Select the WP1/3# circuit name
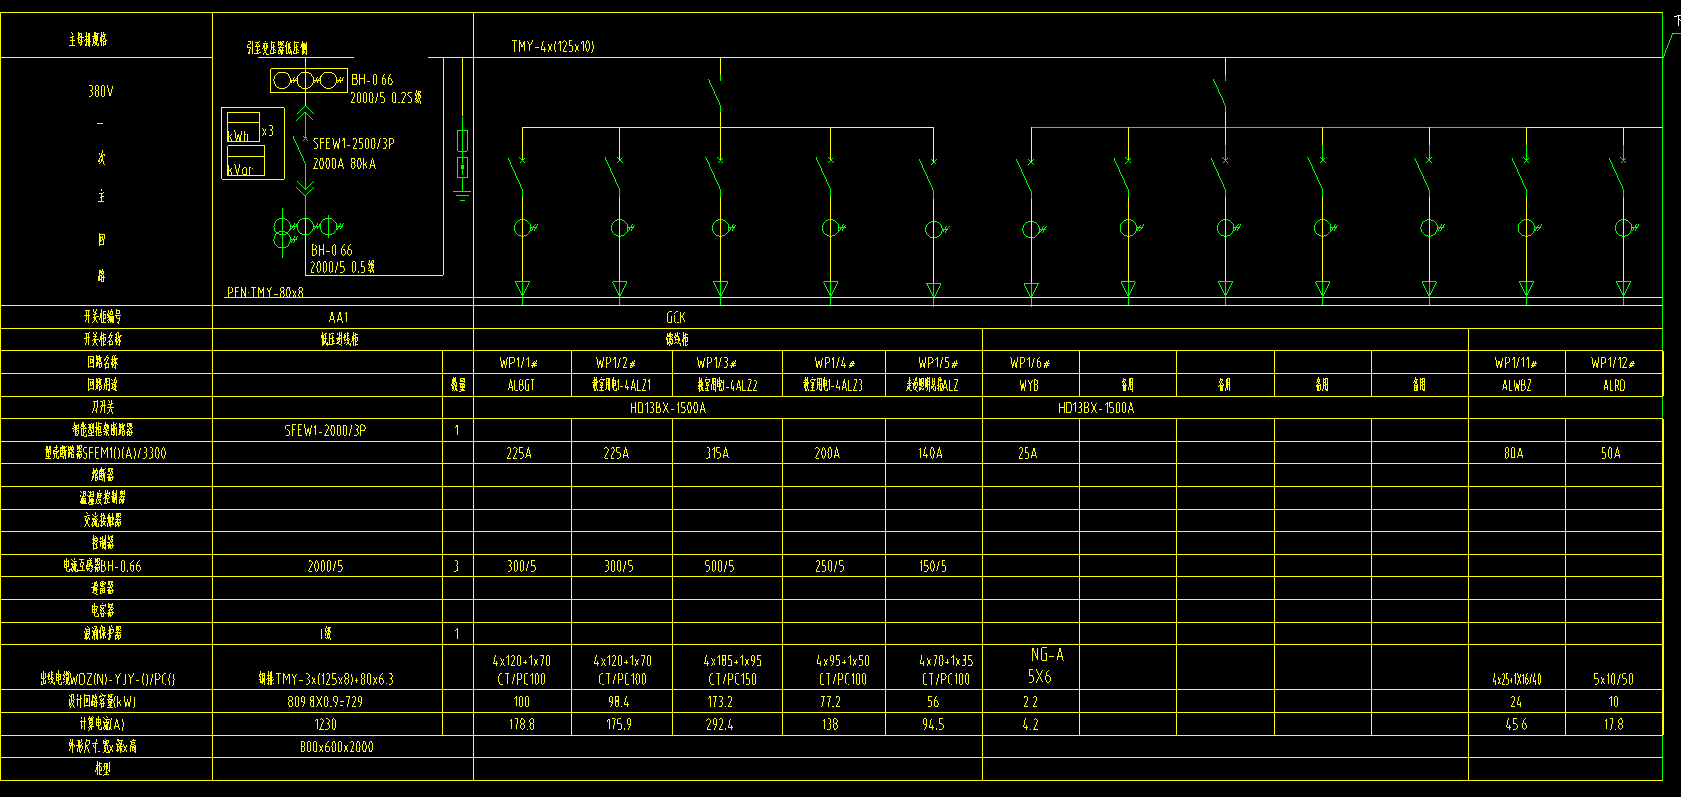The height and width of the screenshot is (797, 1681). coord(717,362)
